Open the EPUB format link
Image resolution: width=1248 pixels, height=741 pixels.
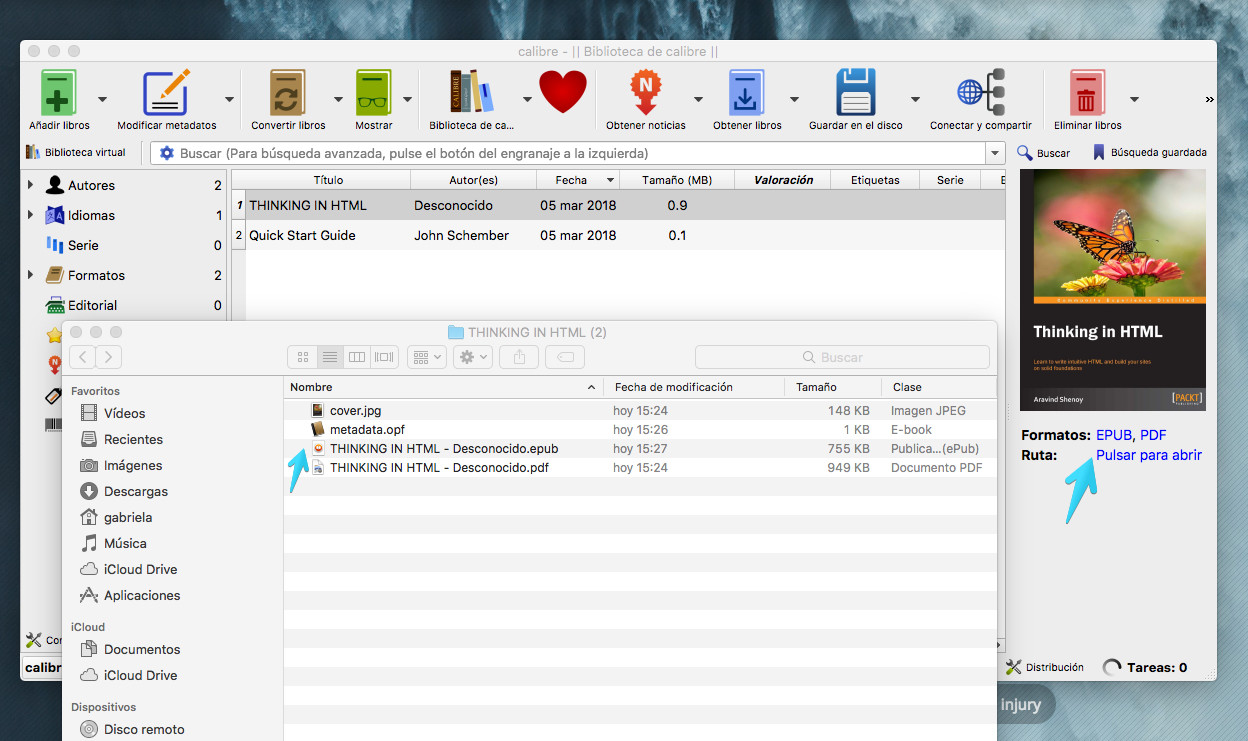[x=1114, y=435]
